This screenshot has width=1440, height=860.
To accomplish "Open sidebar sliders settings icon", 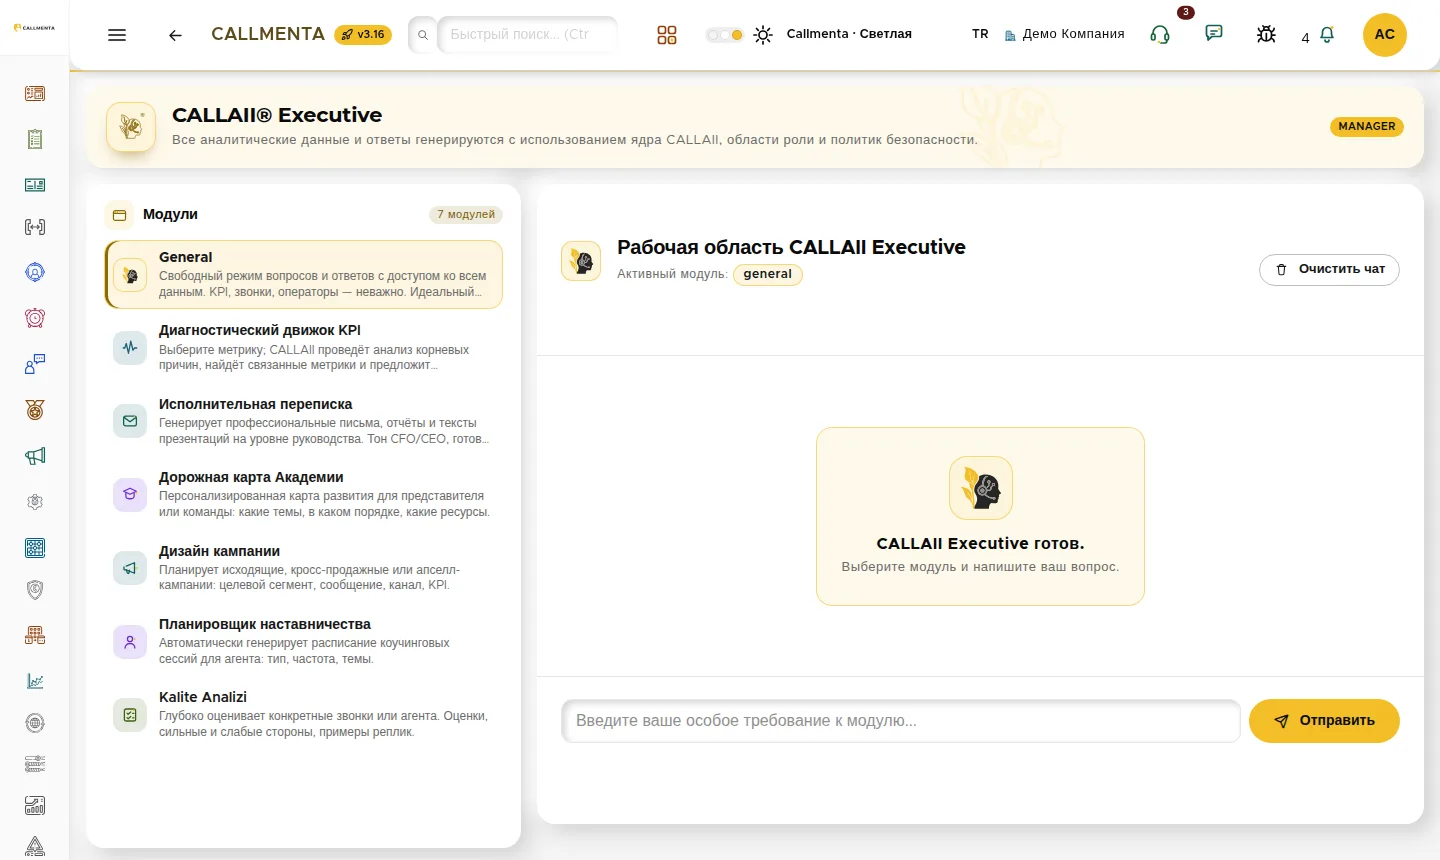I will click(x=35, y=764).
